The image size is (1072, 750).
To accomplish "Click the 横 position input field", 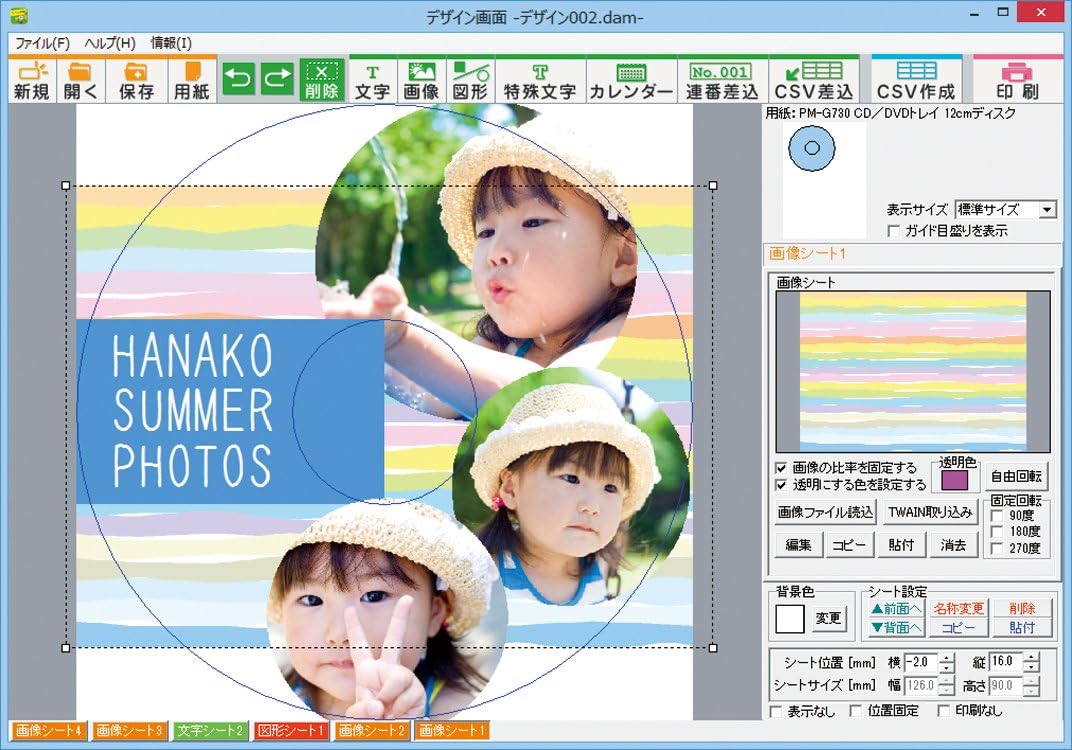I will pos(921,662).
